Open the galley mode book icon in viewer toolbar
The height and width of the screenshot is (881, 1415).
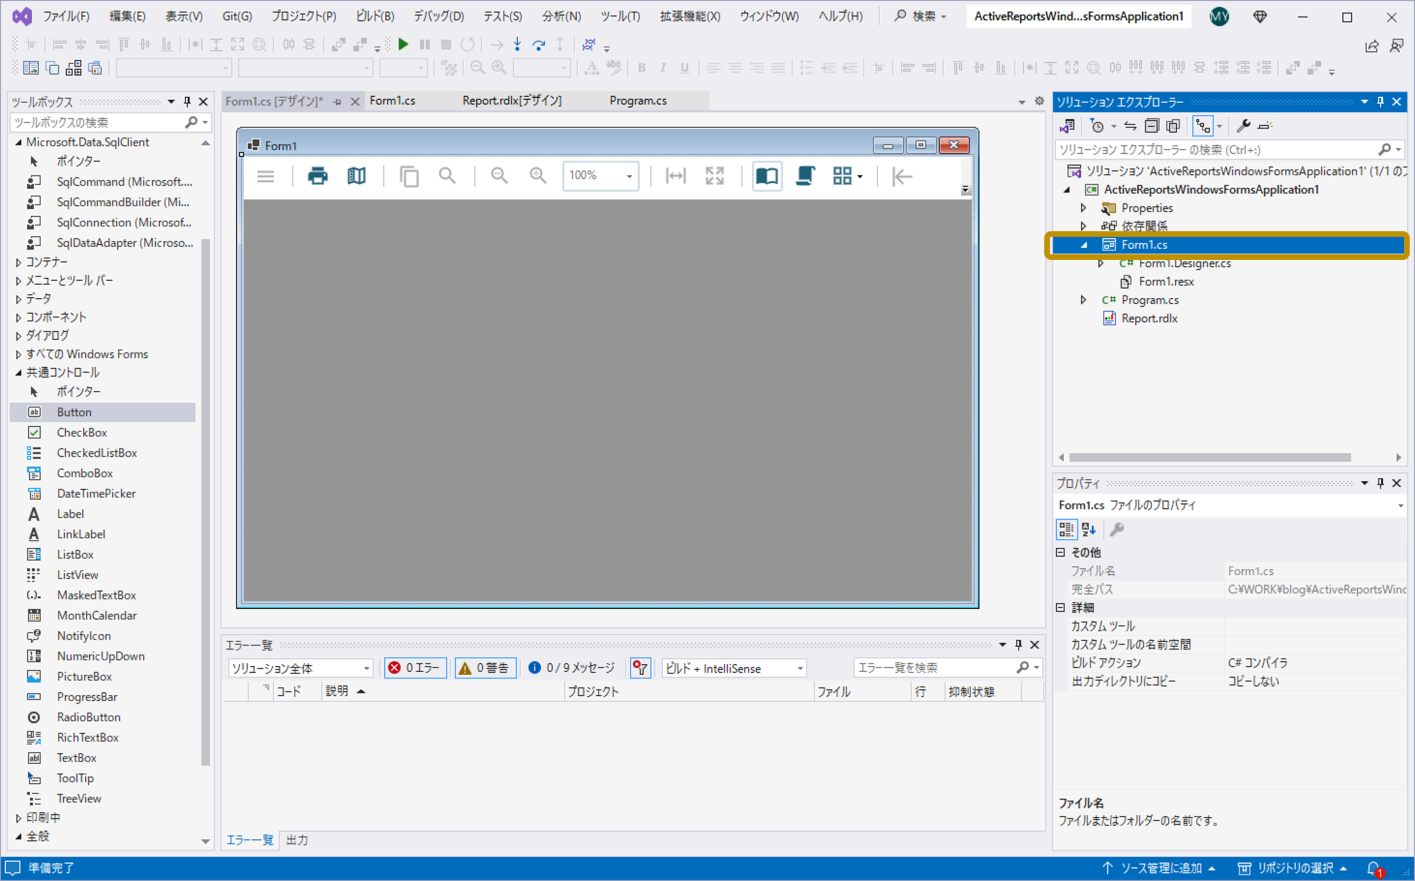(x=356, y=176)
